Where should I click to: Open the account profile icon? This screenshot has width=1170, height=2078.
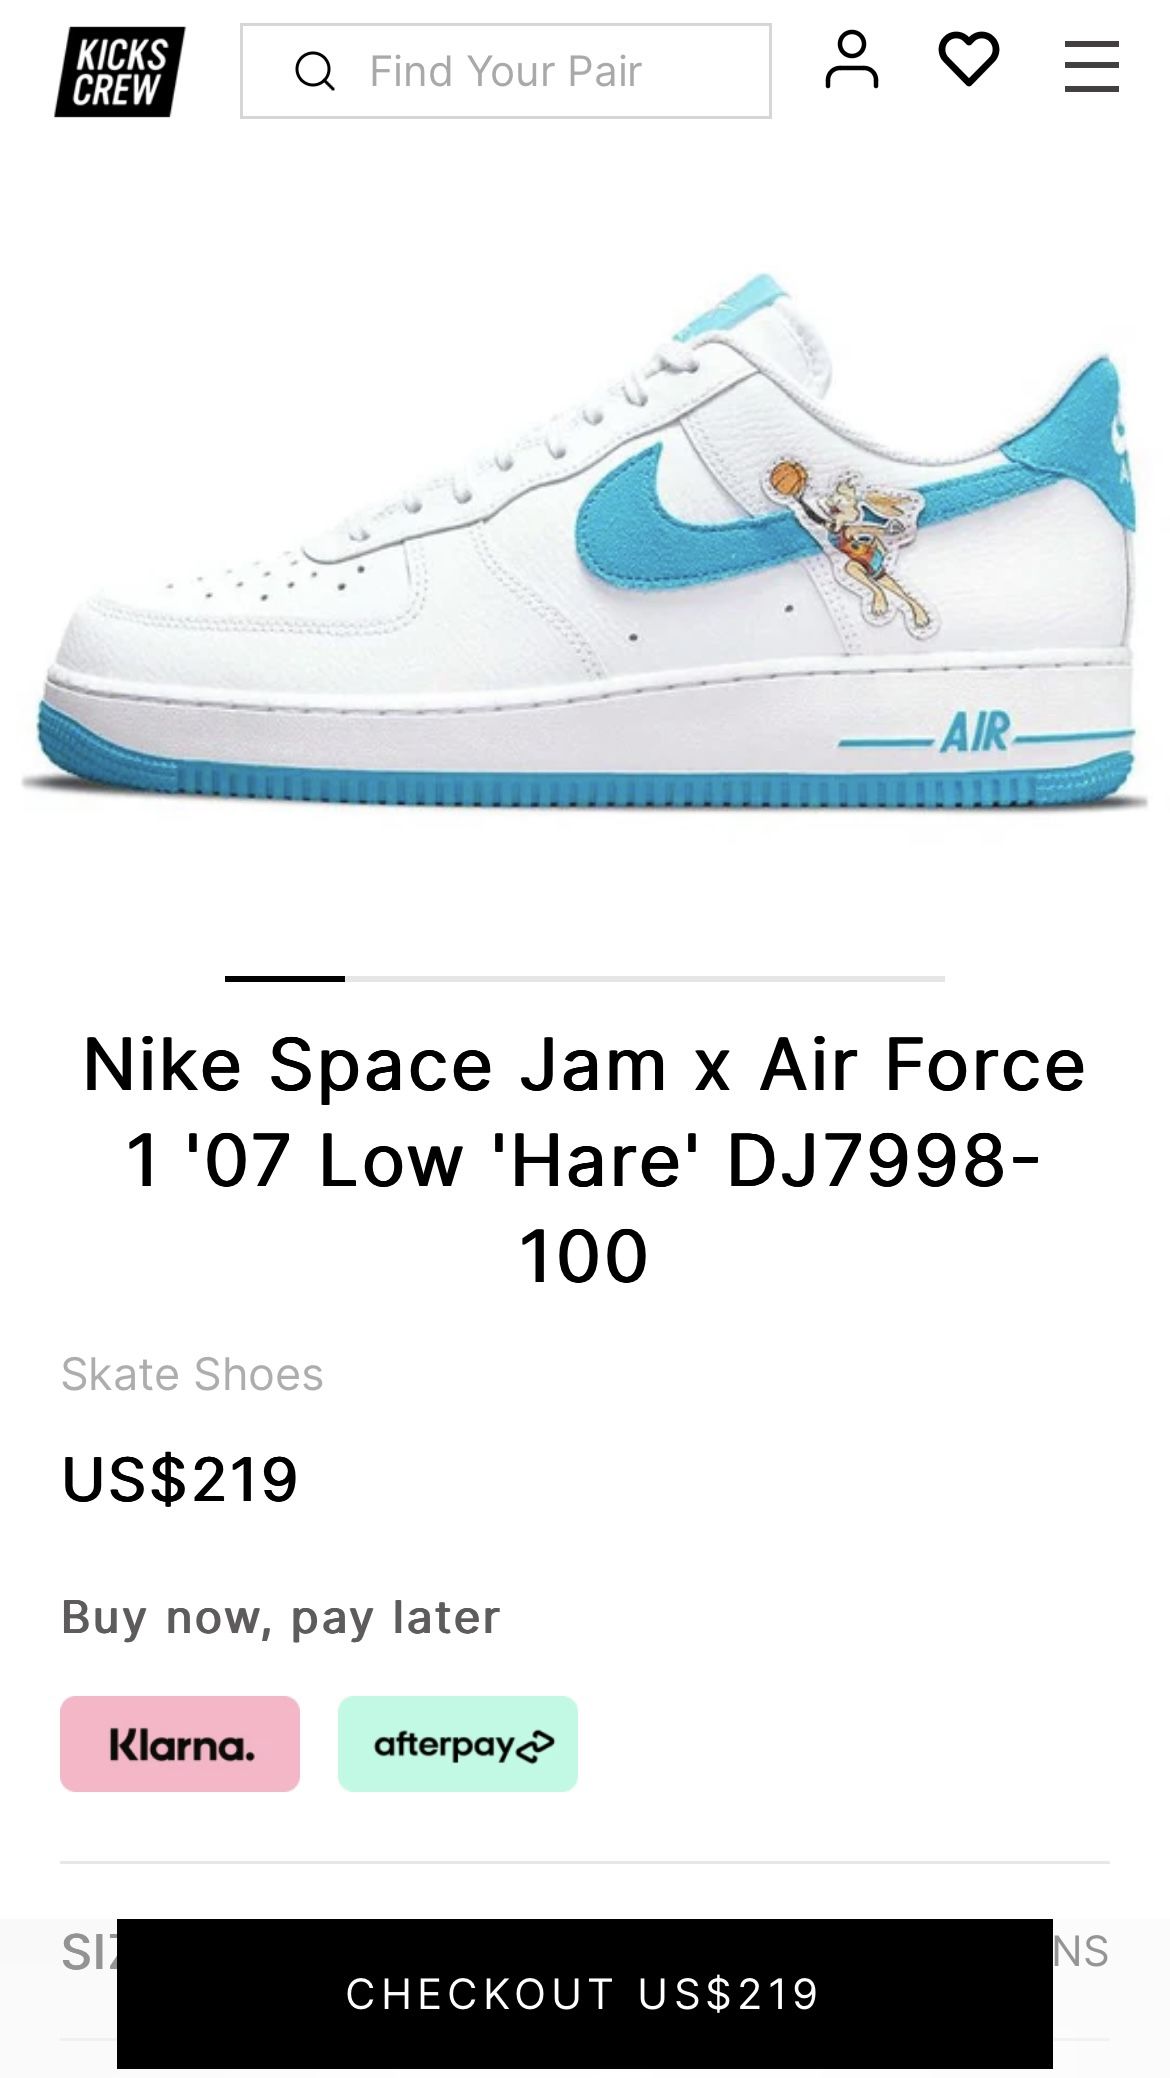tap(852, 60)
